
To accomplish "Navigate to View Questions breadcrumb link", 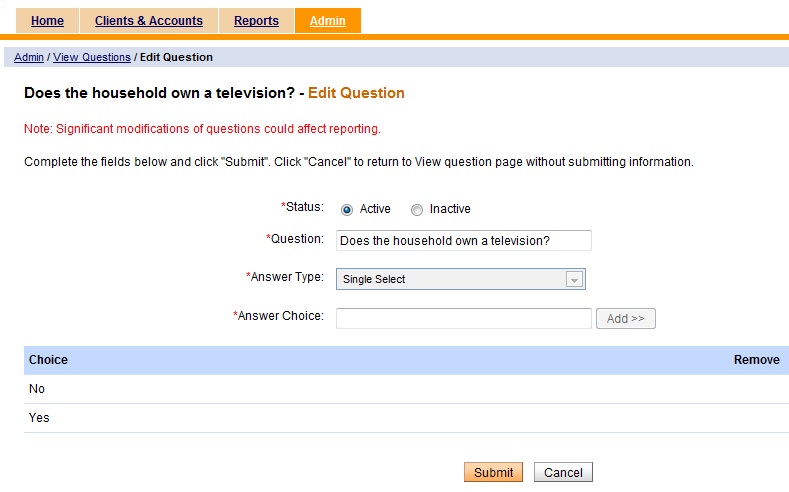I will pos(92,57).
